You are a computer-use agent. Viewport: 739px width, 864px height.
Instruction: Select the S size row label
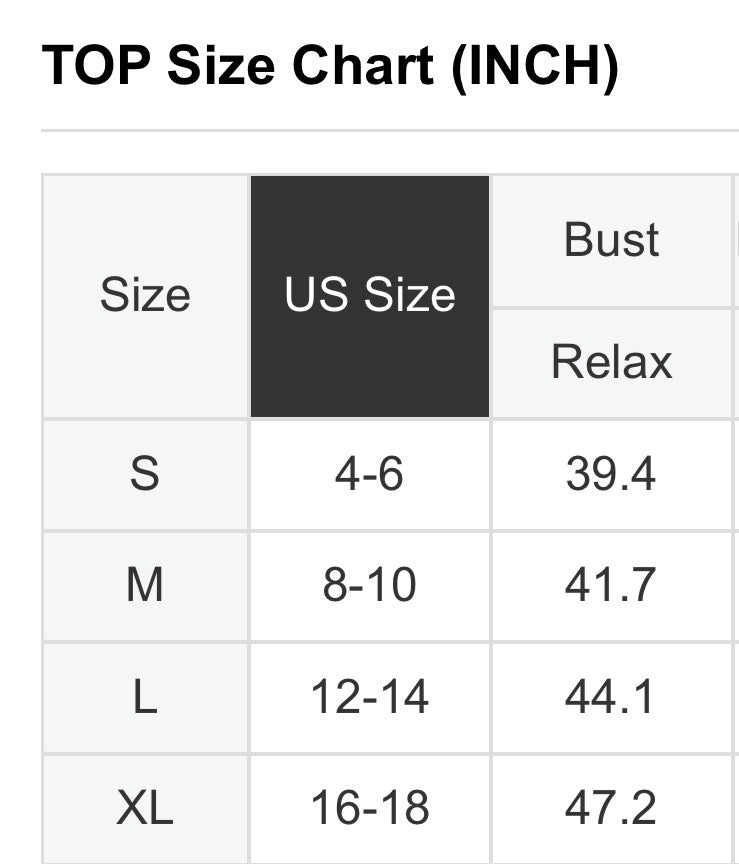coord(145,474)
